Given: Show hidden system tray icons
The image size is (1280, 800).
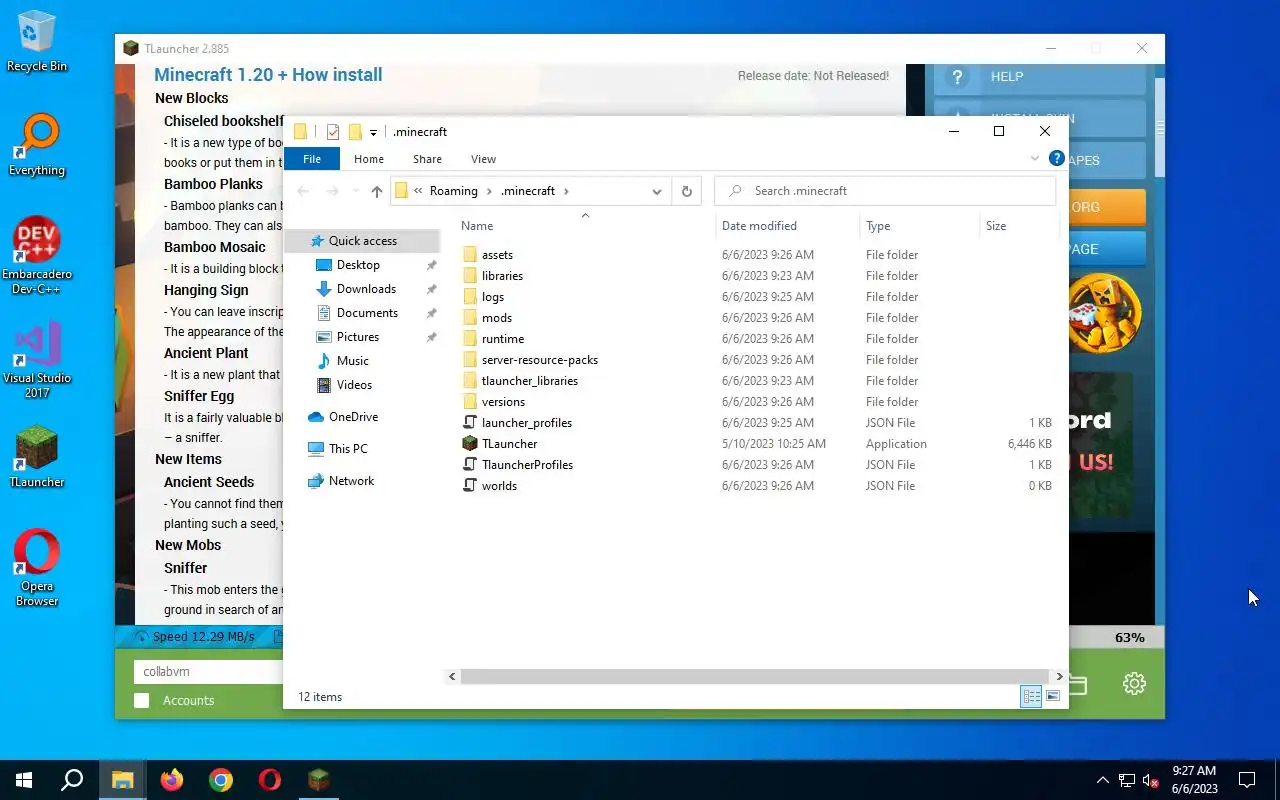Looking at the screenshot, I should pos(1102,780).
